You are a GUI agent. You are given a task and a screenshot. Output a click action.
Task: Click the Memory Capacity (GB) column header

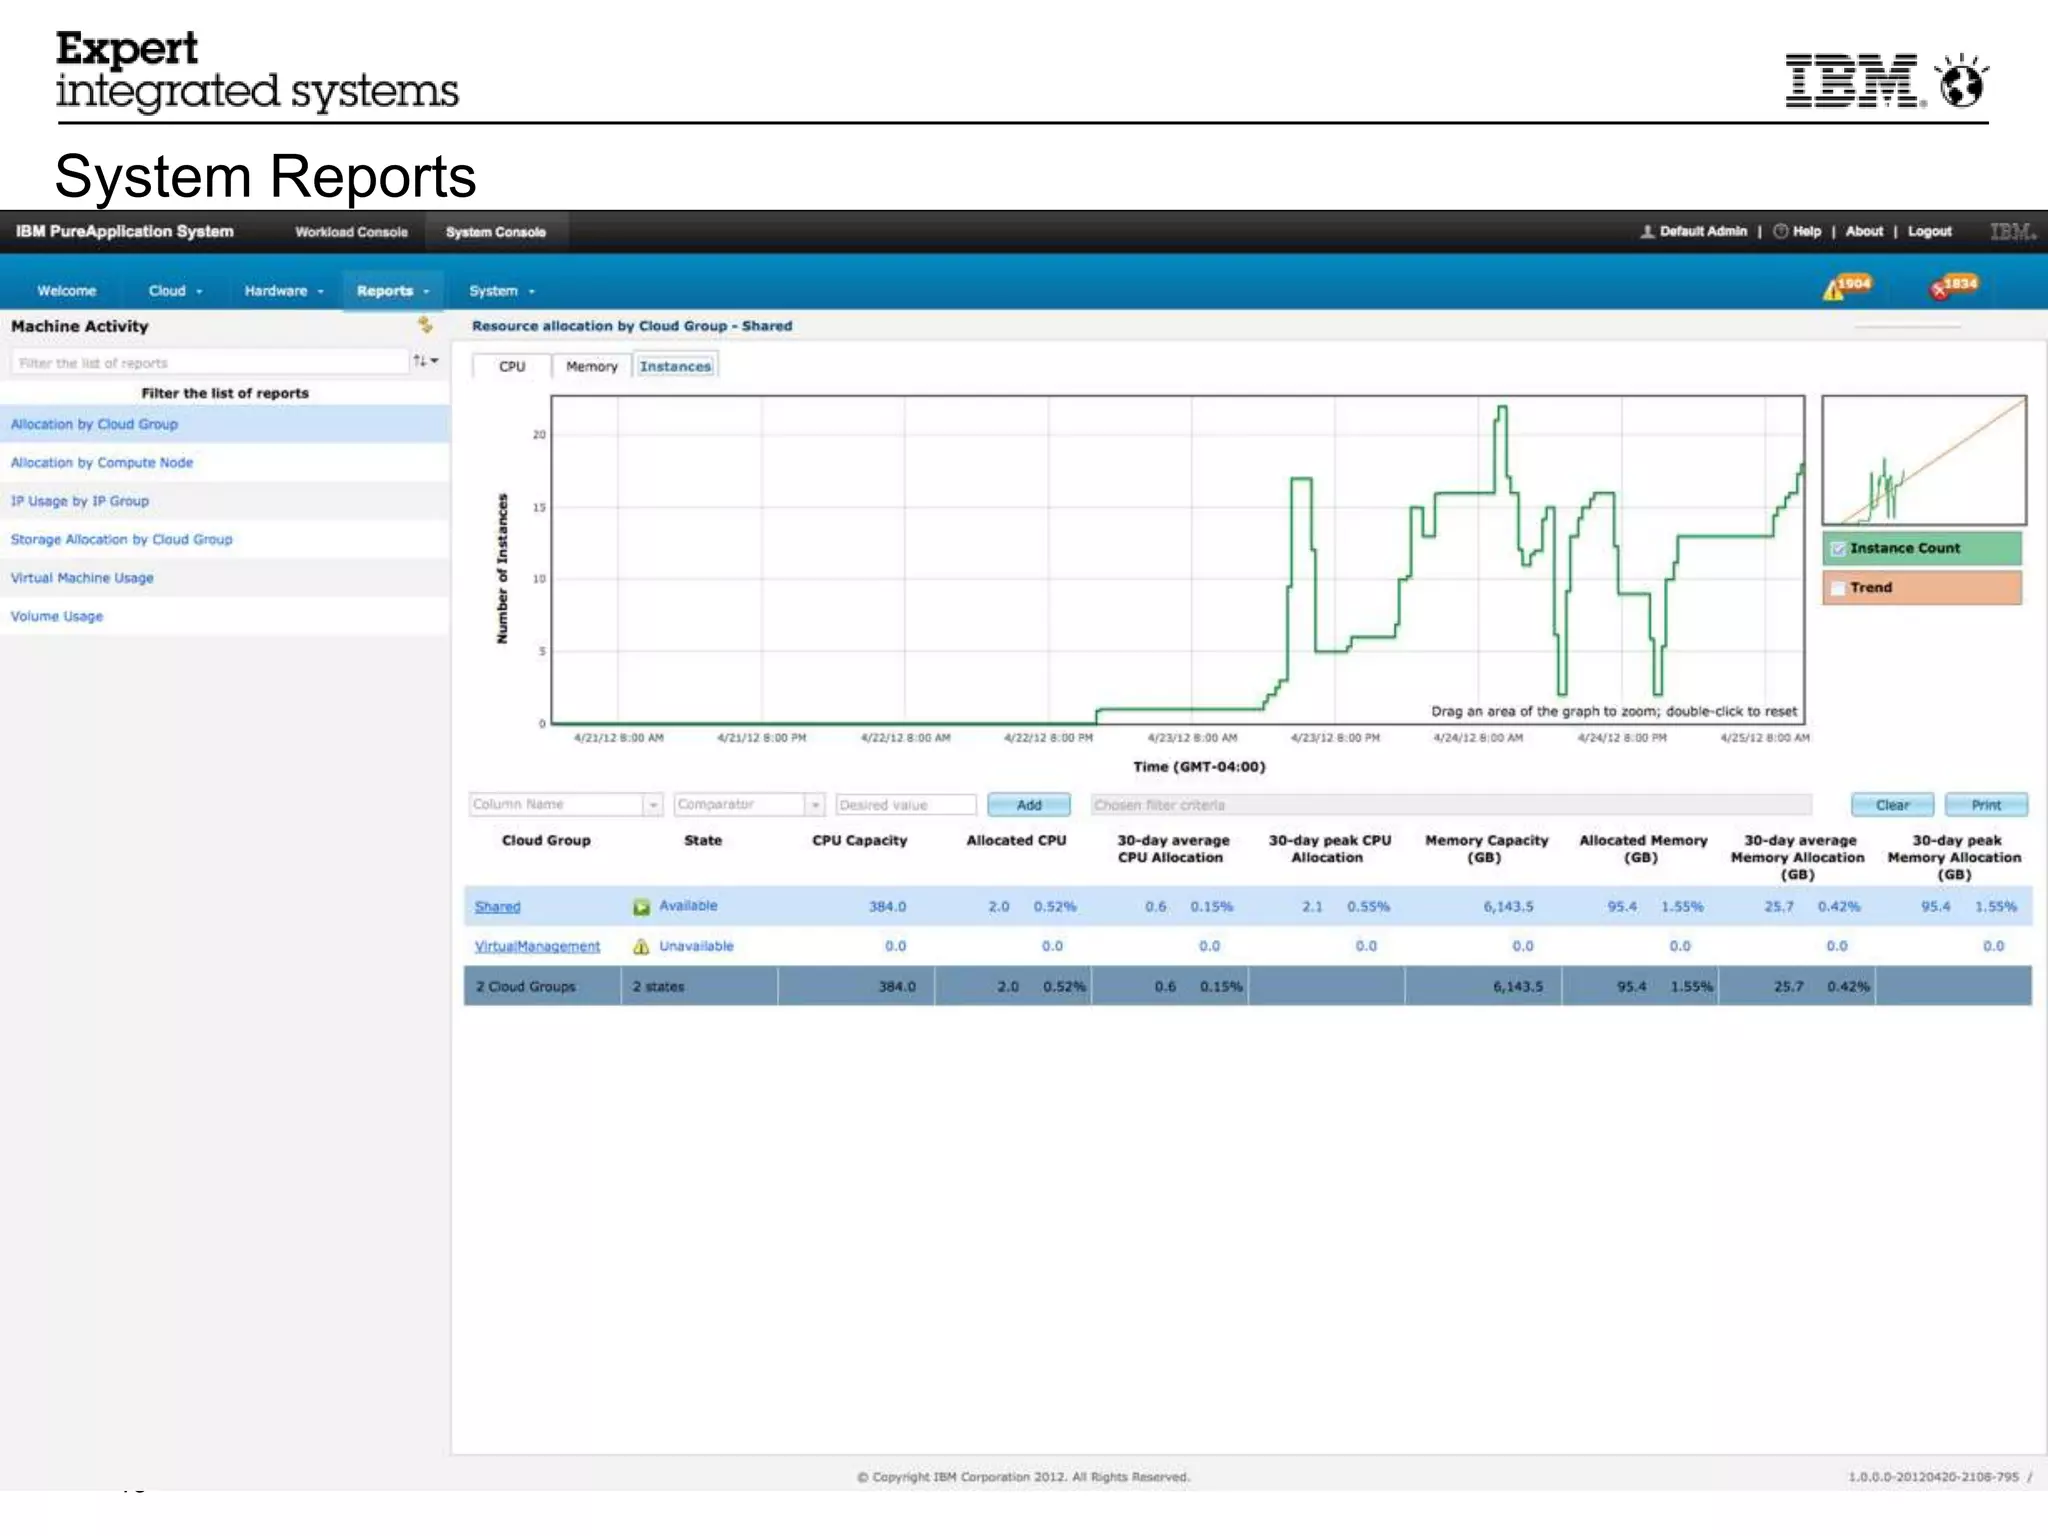(x=1486, y=849)
